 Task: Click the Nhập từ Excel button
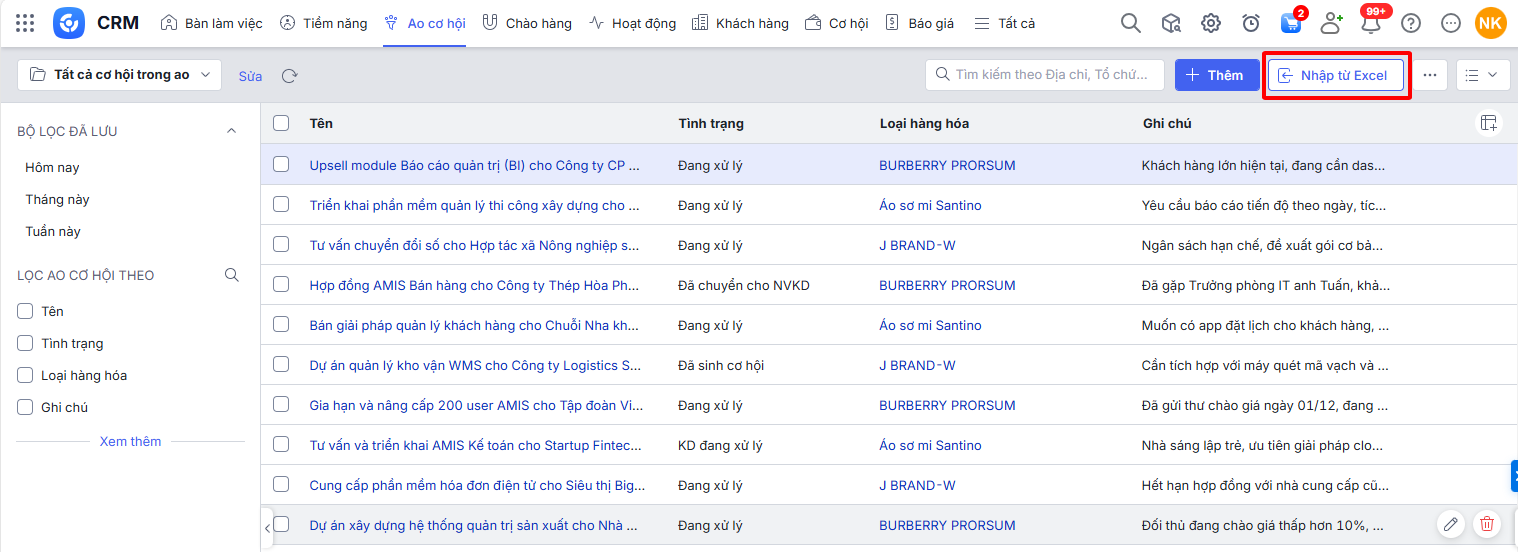(x=1335, y=75)
